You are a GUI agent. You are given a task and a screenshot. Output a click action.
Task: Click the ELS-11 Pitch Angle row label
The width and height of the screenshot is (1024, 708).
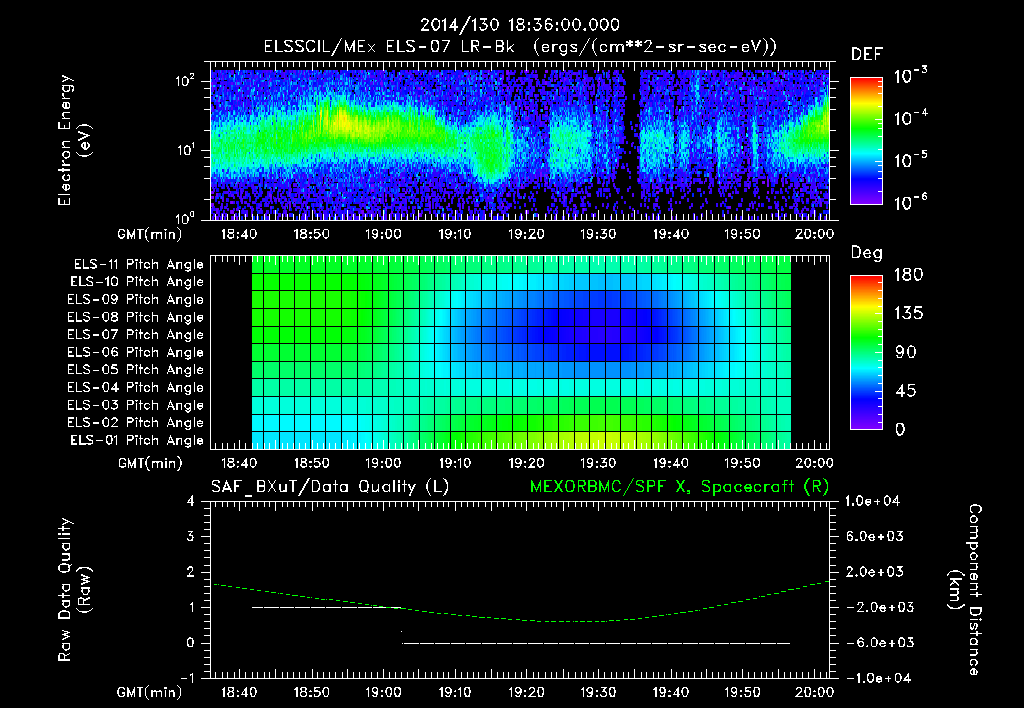tap(138, 265)
